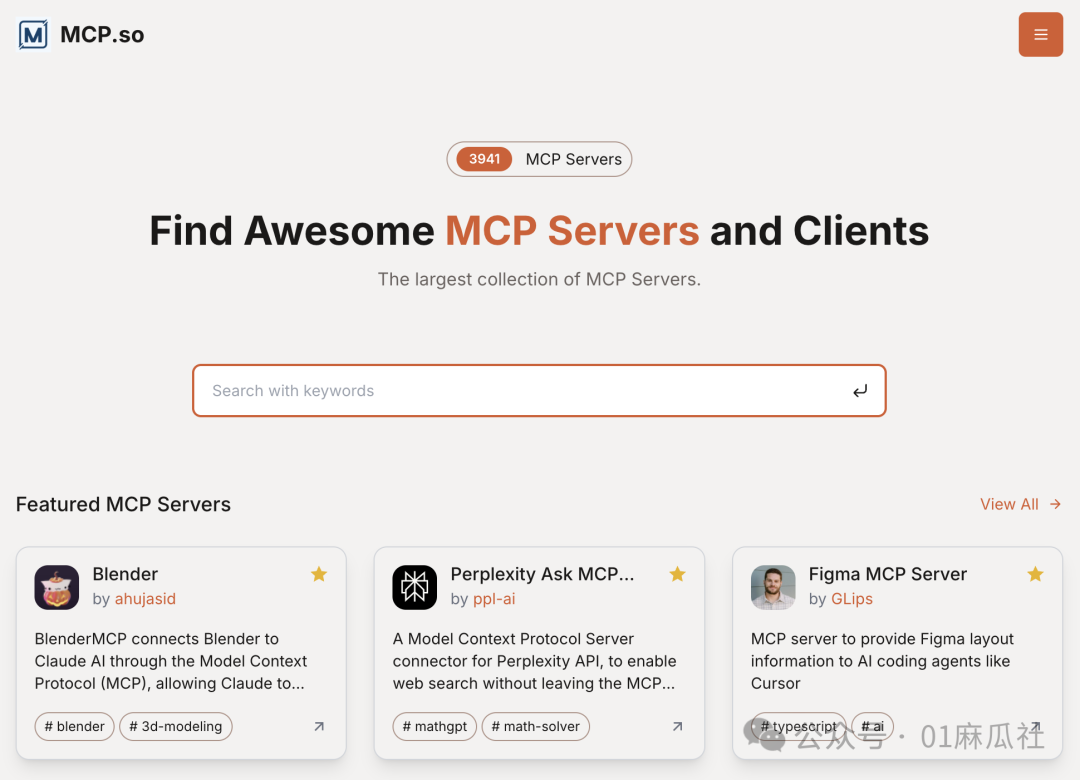
Task: Open author ahujasid profile
Action: (x=145, y=599)
